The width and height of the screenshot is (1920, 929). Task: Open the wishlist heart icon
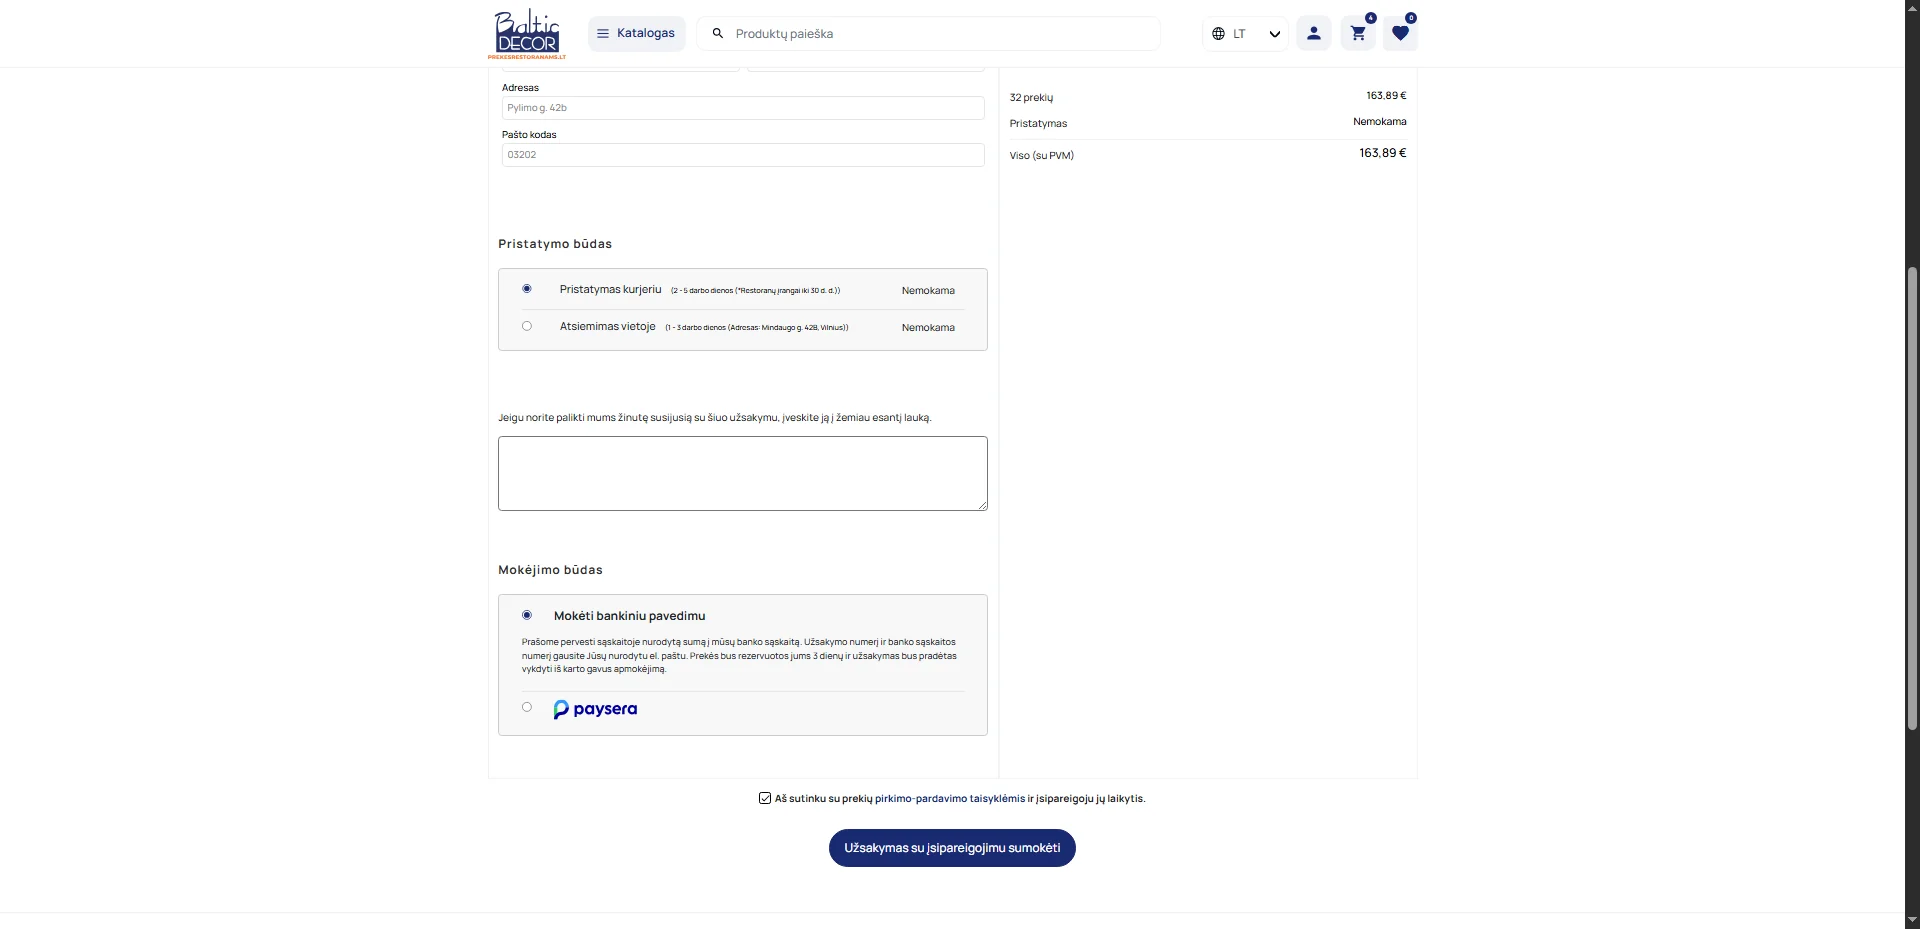coord(1400,33)
